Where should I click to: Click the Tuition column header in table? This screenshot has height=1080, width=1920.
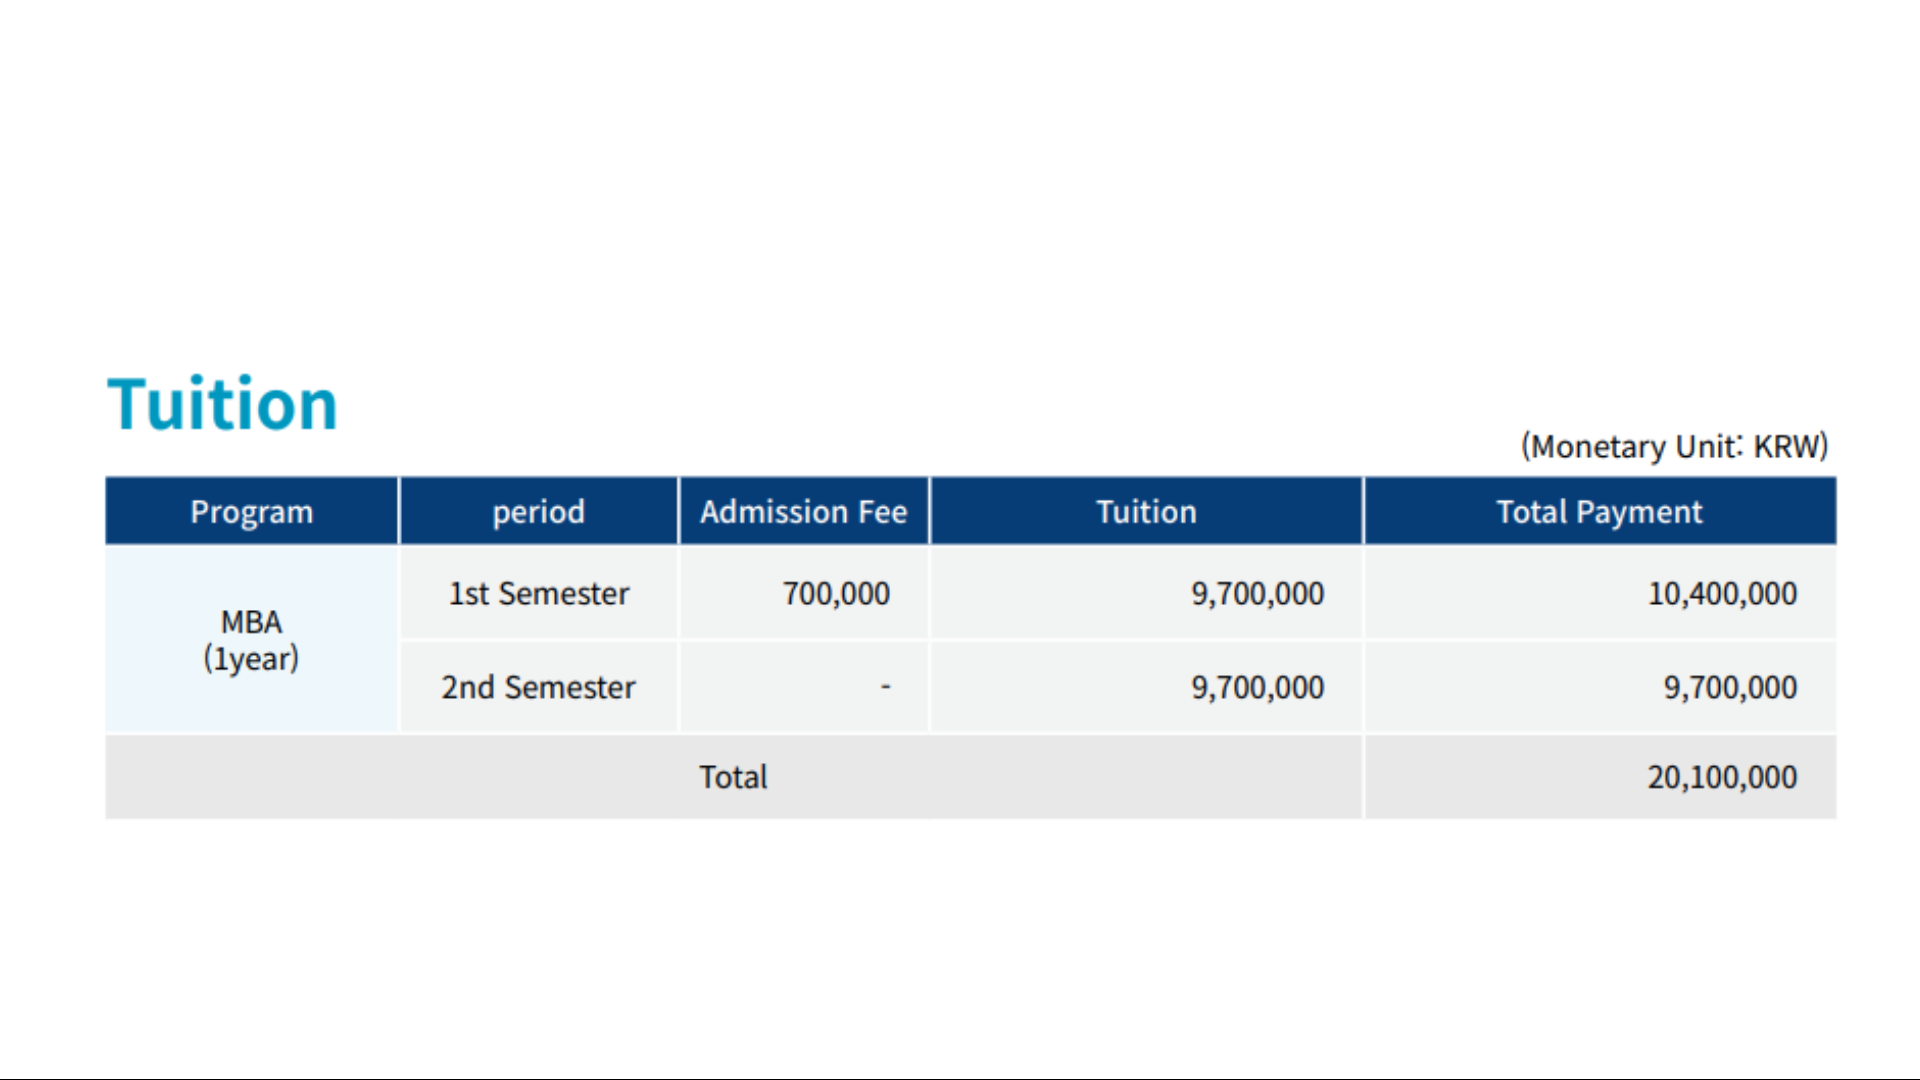click(x=1146, y=511)
